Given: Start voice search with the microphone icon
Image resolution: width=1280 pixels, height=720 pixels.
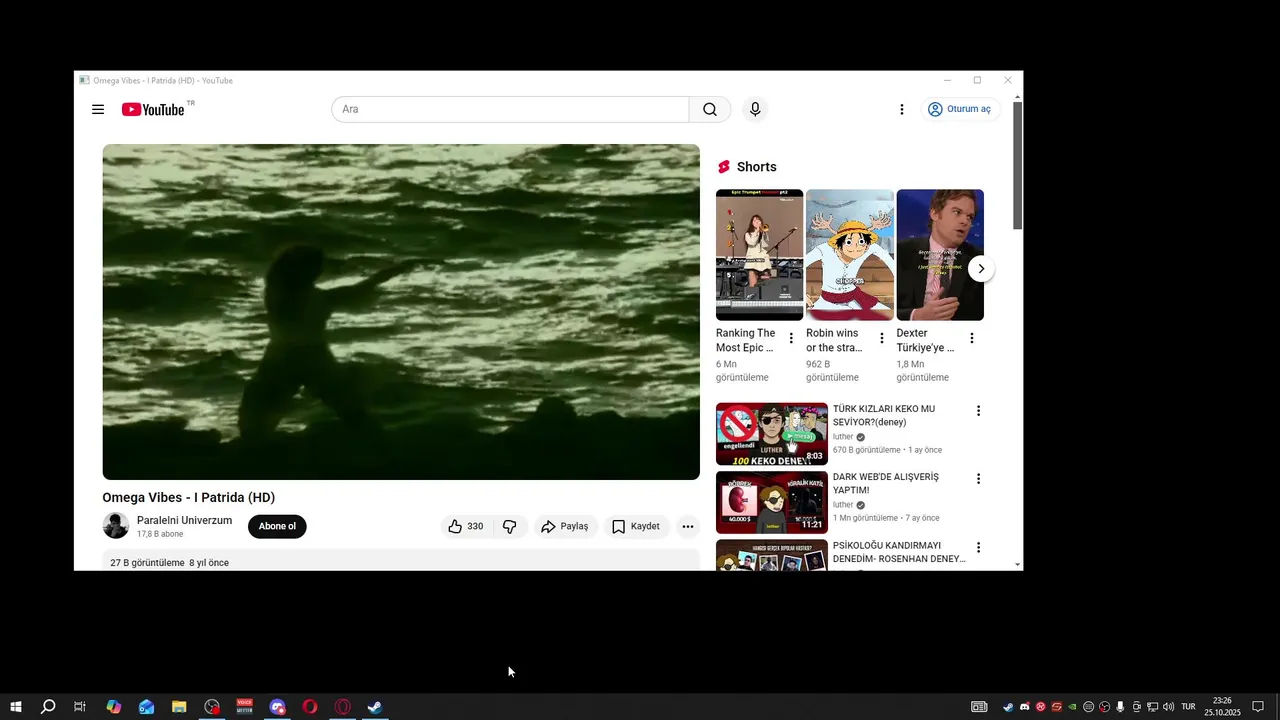Looking at the screenshot, I should [755, 109].
